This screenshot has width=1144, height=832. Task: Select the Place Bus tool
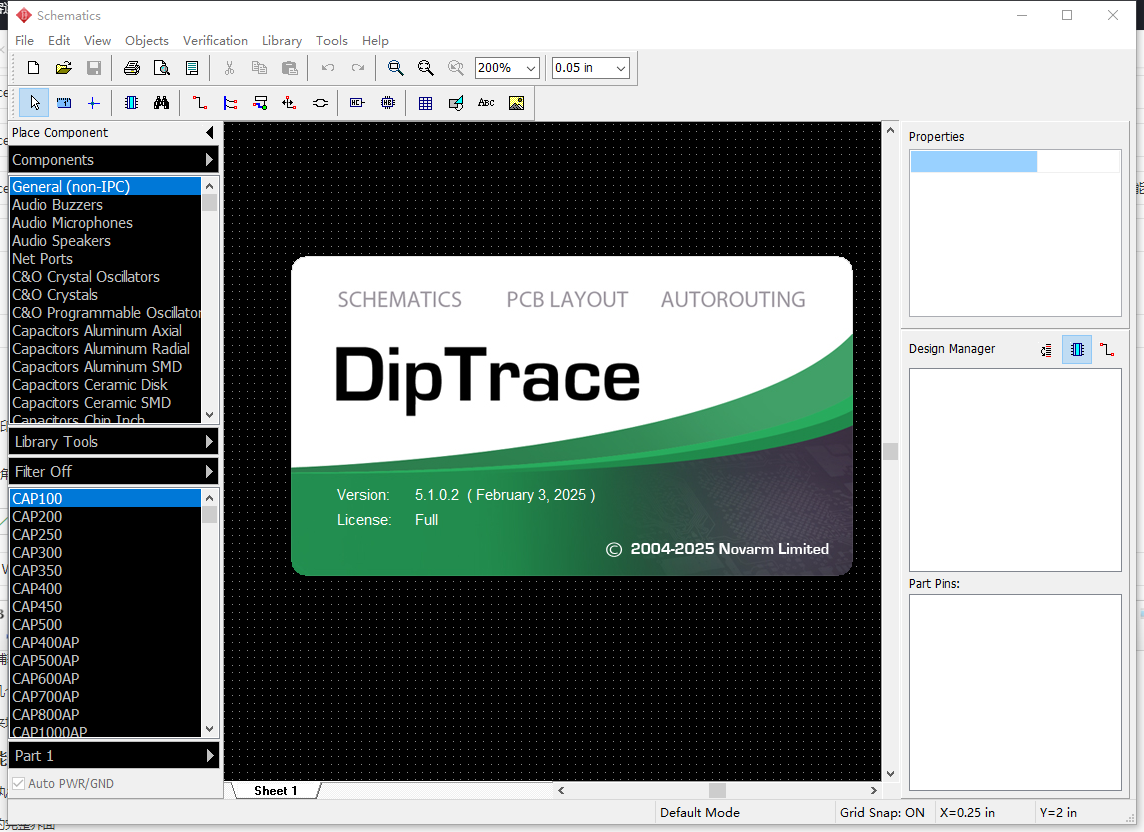230,103
